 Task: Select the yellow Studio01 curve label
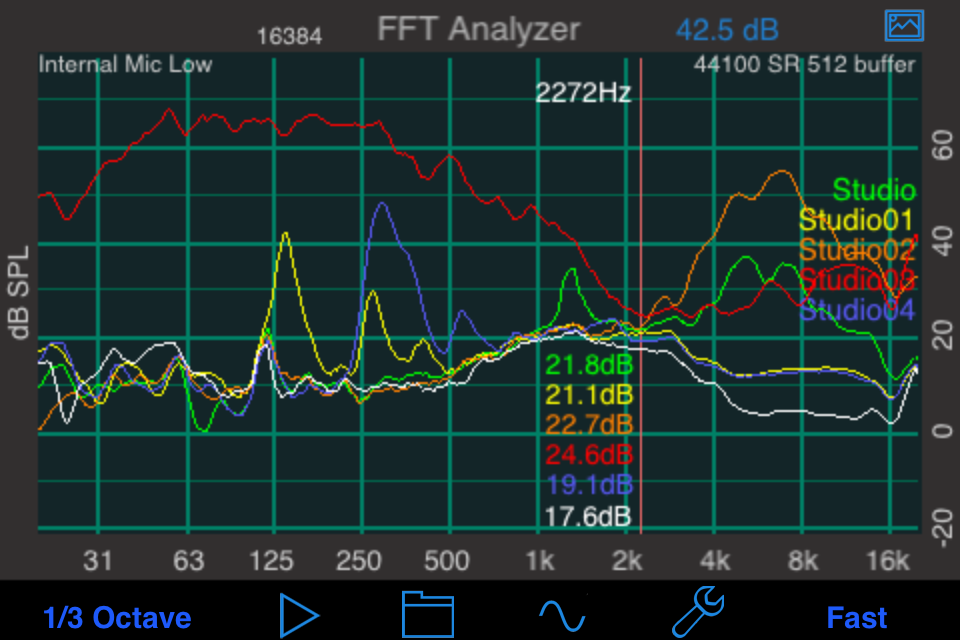856,220
